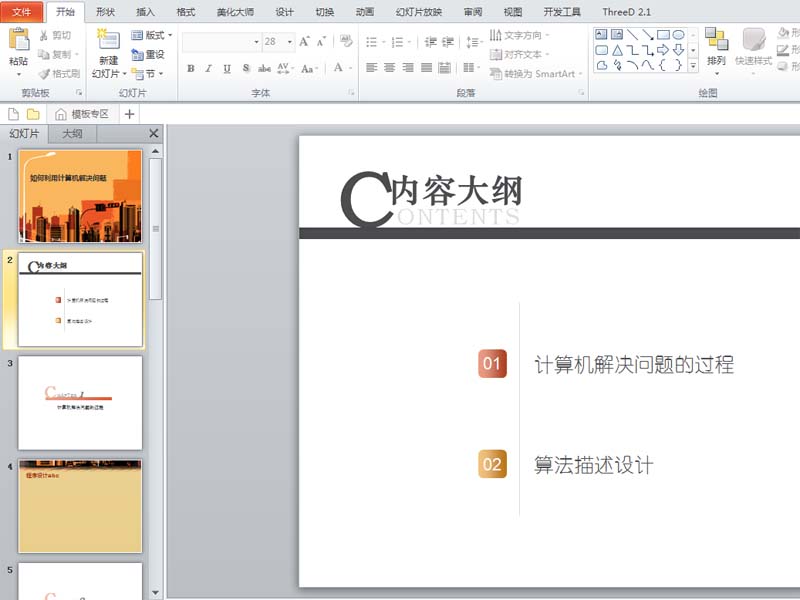
Task: Toggle underline formatting U
Action: point(227,68)
